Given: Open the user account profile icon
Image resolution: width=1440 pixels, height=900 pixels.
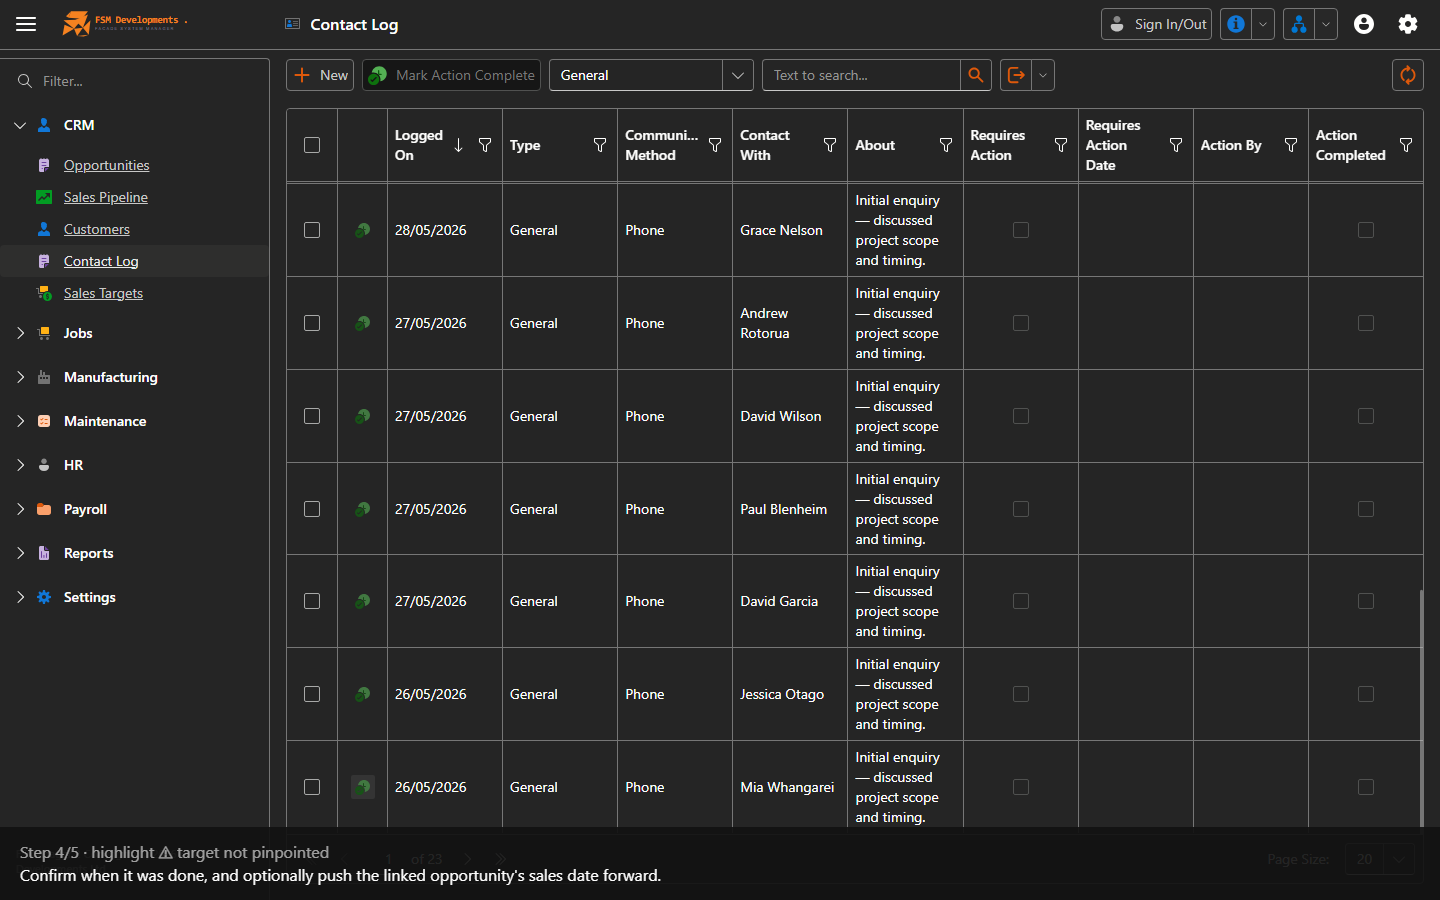Looking at the screenshot, I should pyautogui.click(x=1364, y=24).
